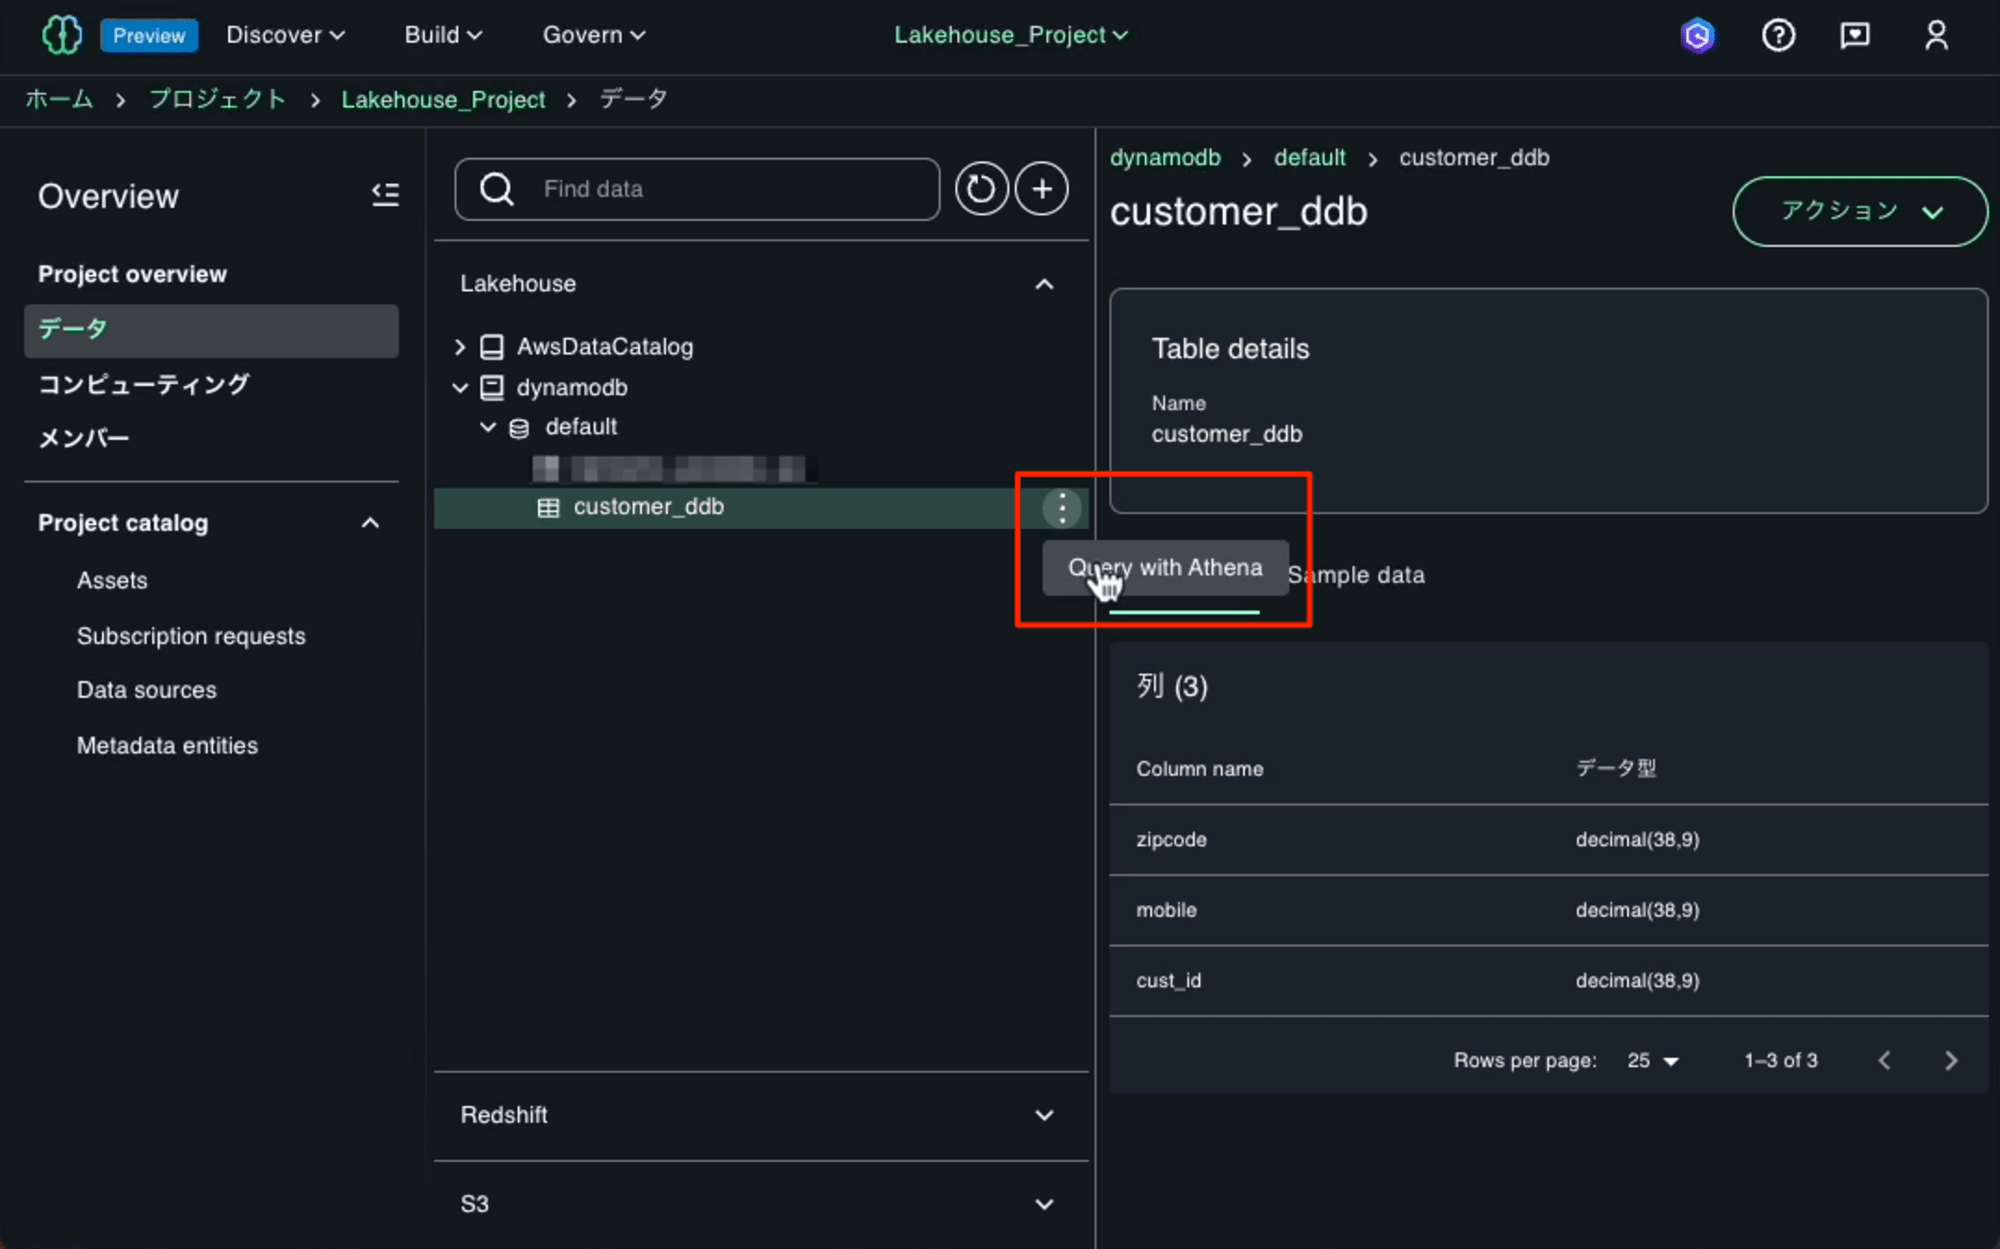Image resolution: width=2000 pixels, height=1249 pixels.
Task: Click the プロジェクト breadcrumb link
Action: [x=218, y=99]
